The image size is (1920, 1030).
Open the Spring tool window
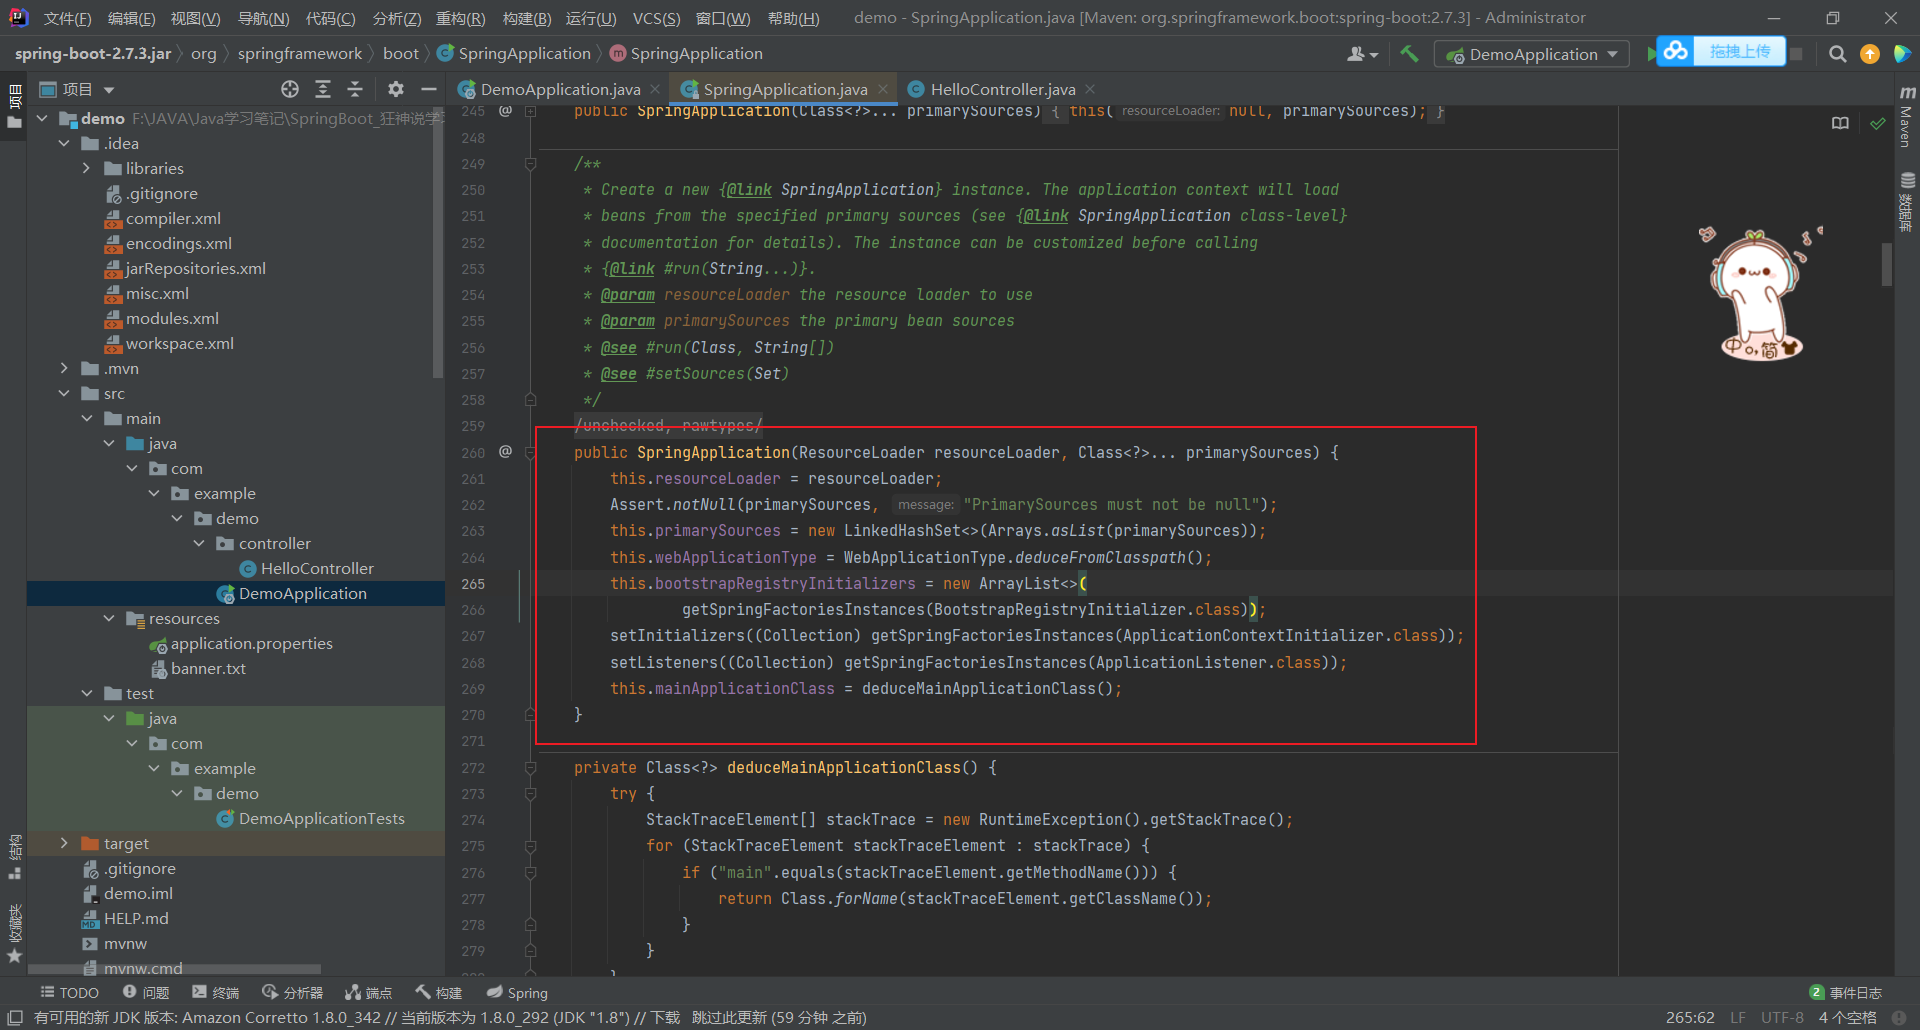coord(517,992)
